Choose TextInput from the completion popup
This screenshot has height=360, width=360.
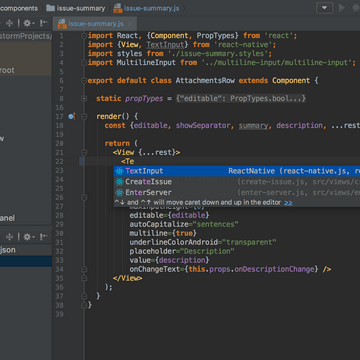point(237,171)
